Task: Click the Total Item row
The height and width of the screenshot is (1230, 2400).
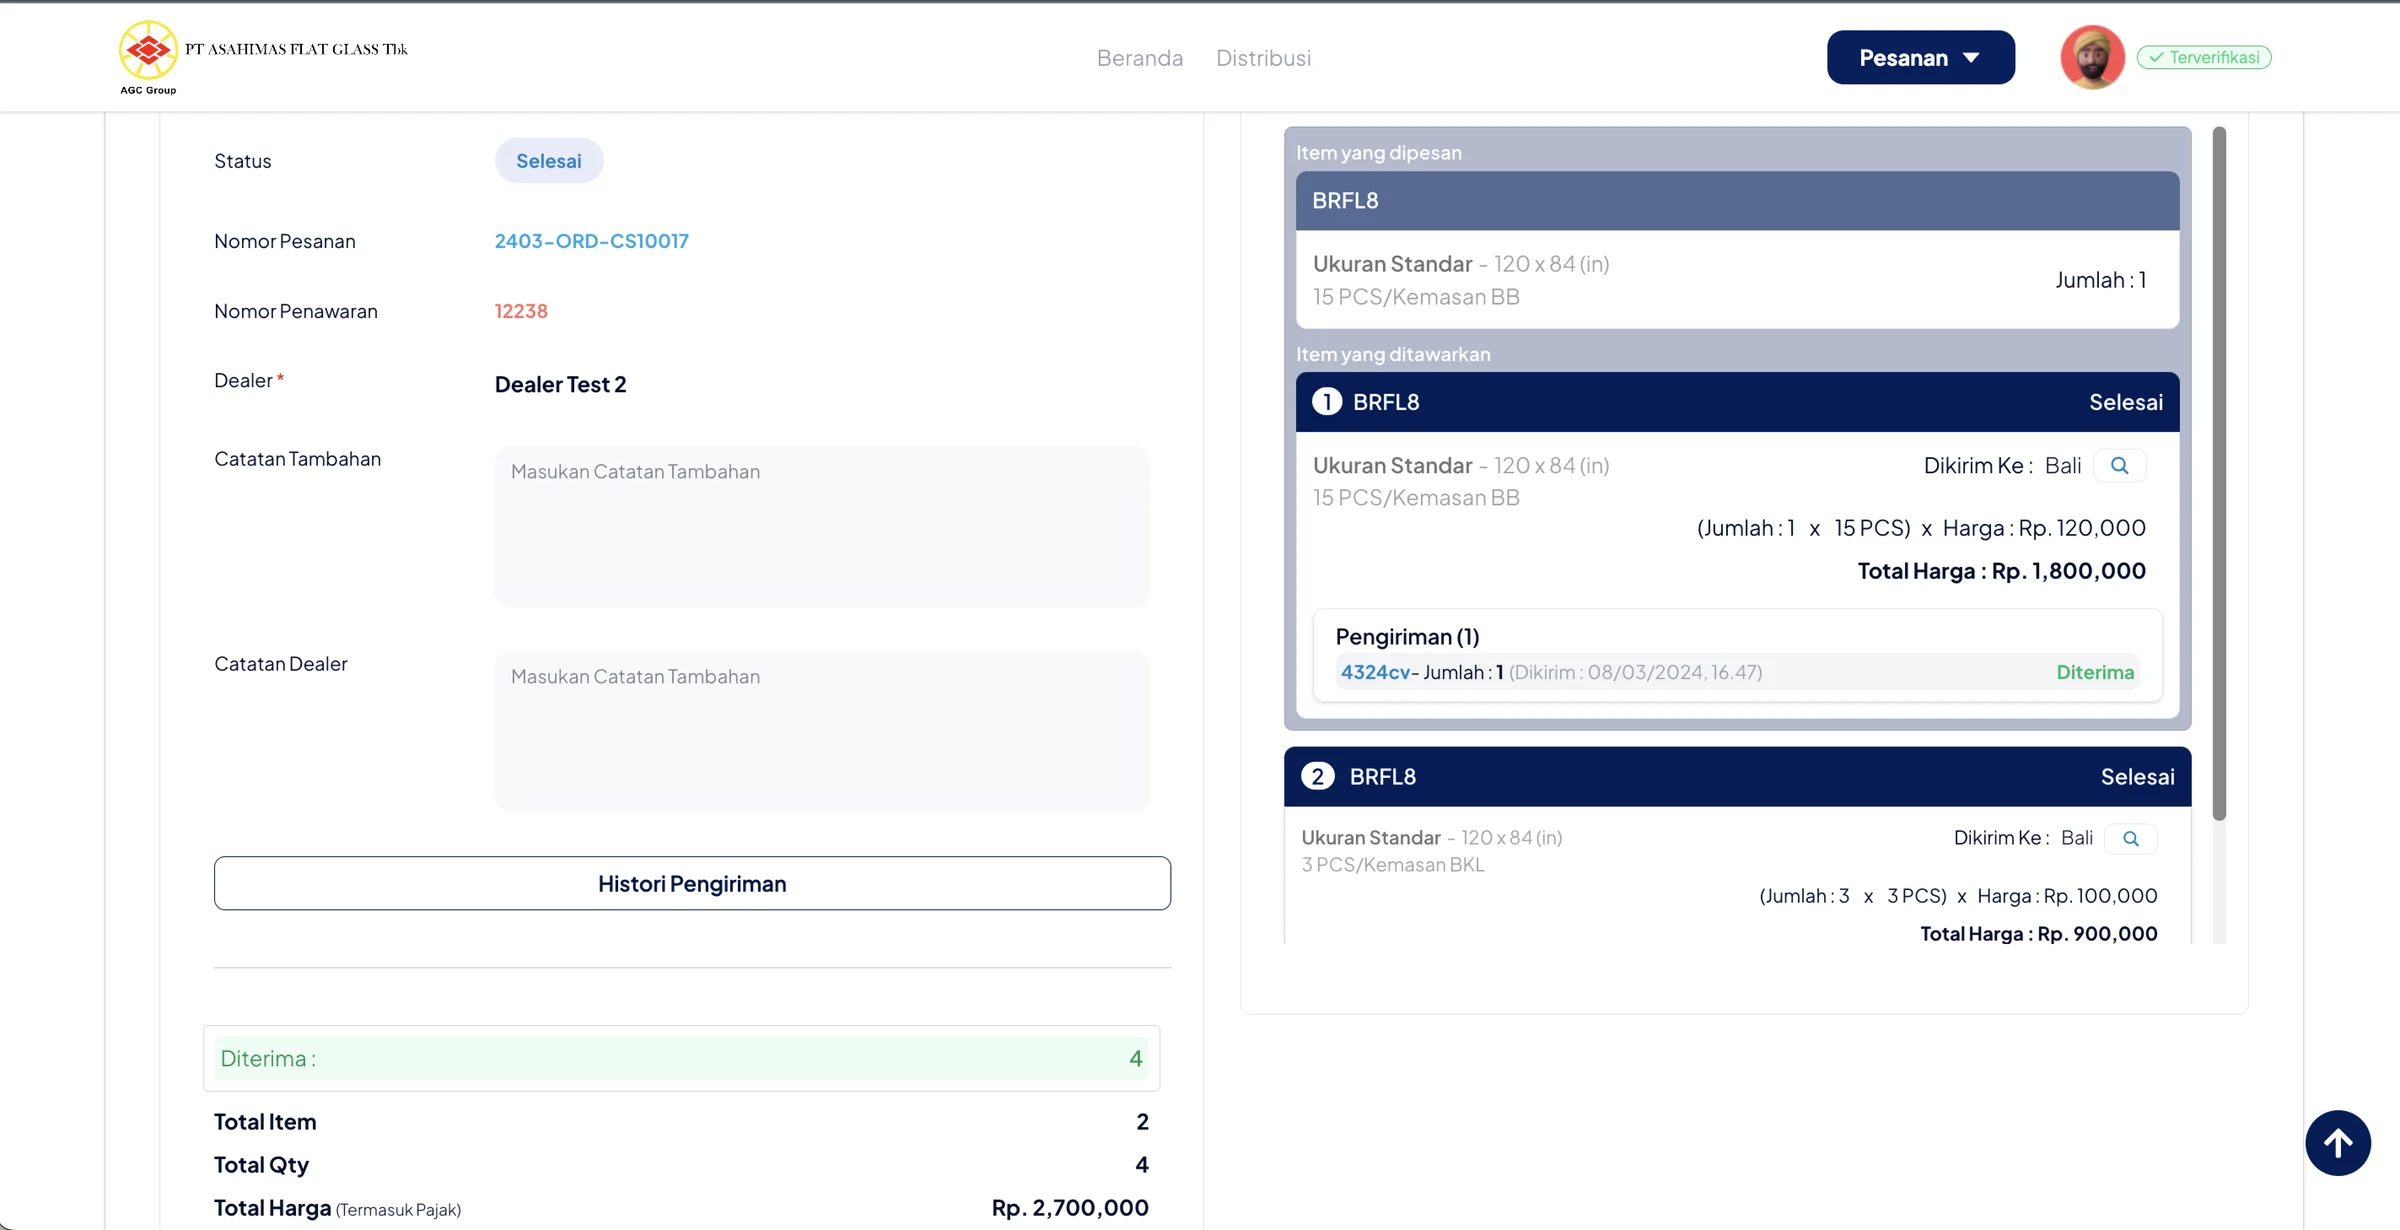Action: [681, 1122]
